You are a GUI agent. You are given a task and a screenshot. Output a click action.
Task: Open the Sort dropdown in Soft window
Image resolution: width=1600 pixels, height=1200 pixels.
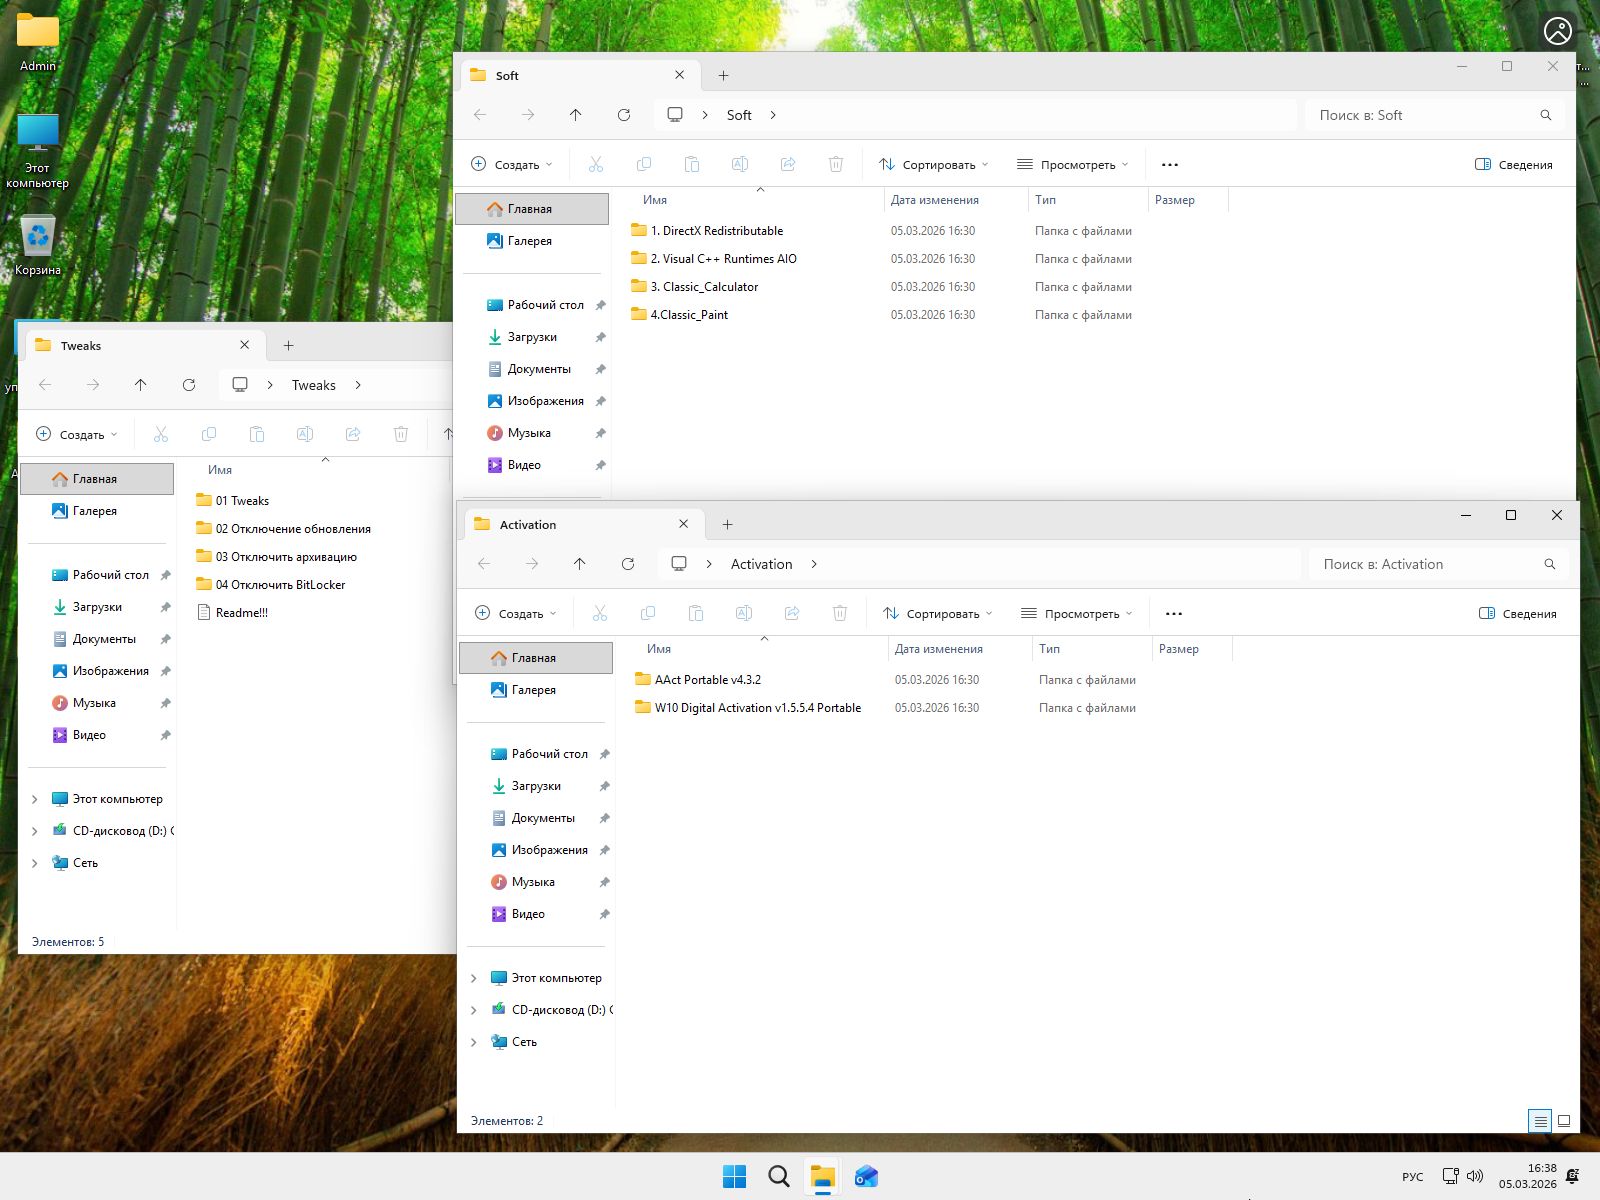coord(933,164)
